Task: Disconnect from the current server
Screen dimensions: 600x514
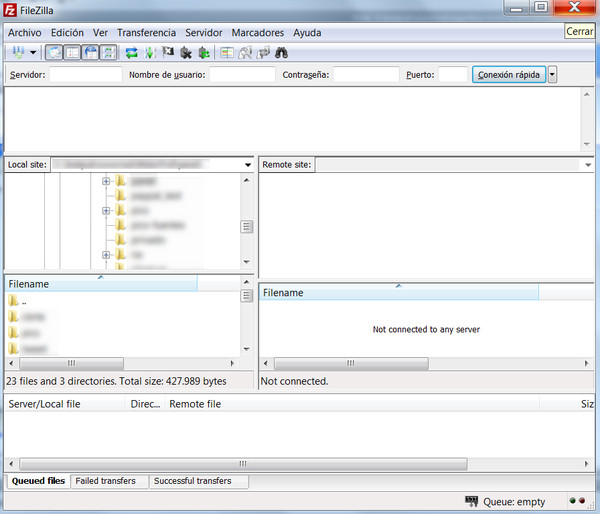Action: tap(186, 53)
